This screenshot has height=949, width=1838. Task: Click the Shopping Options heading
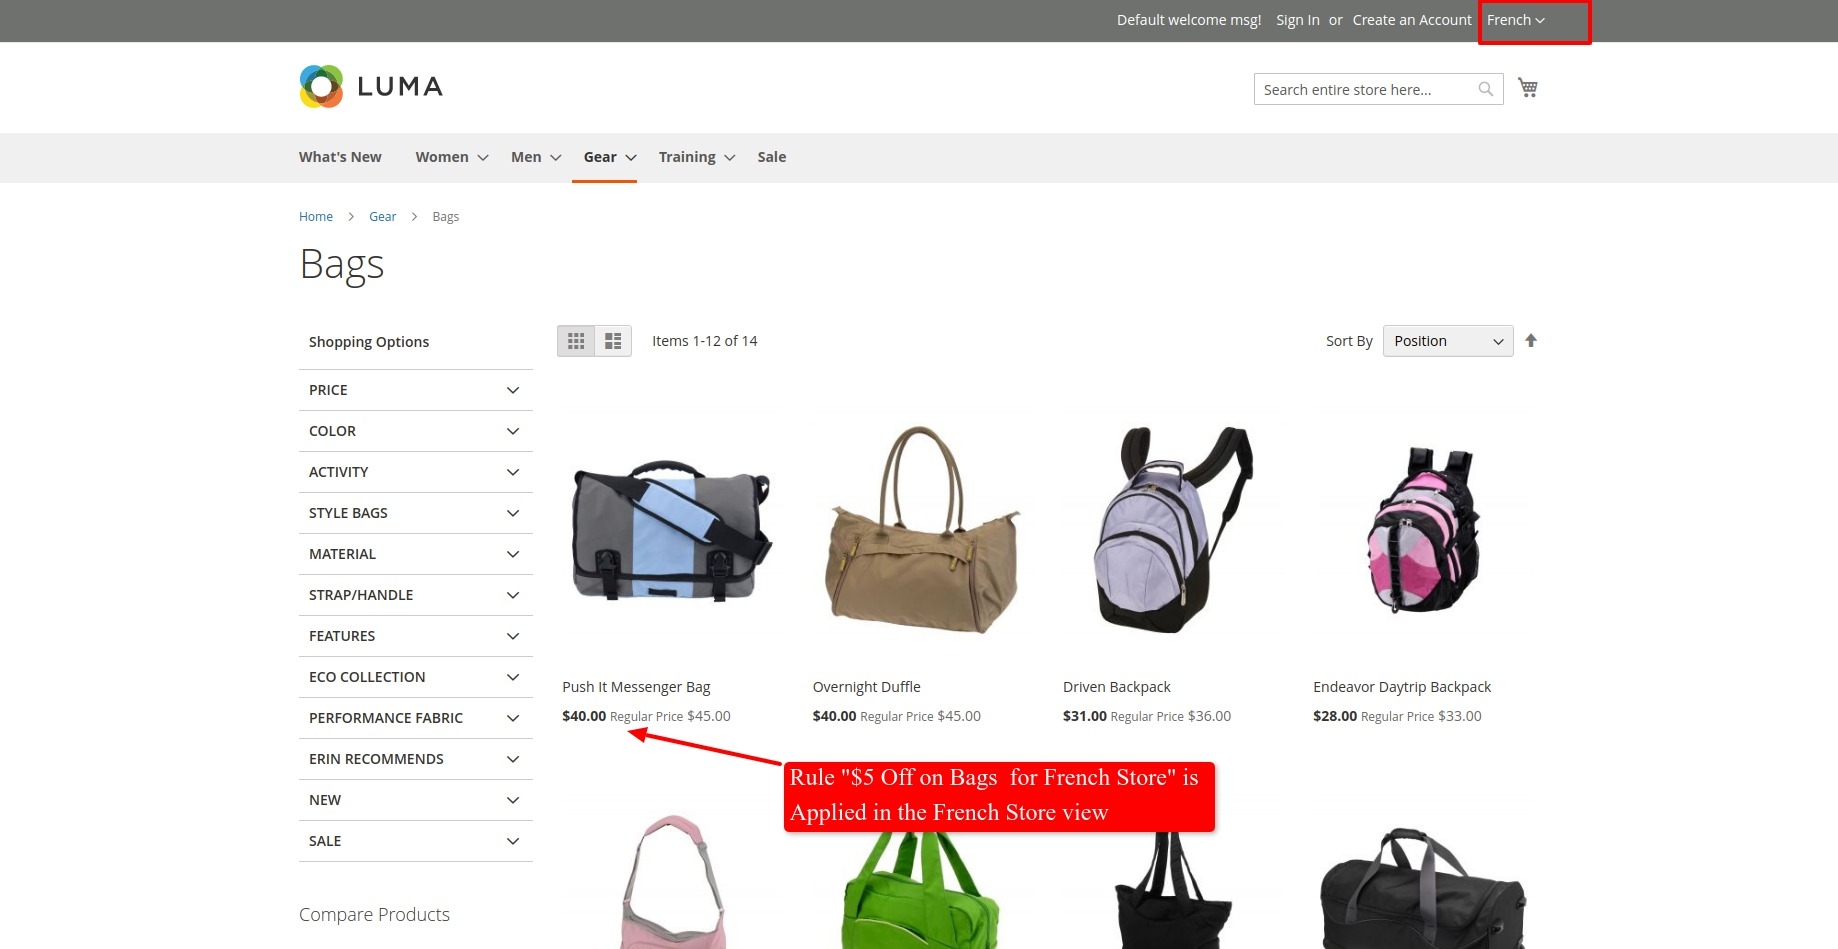tap(369, 342)
